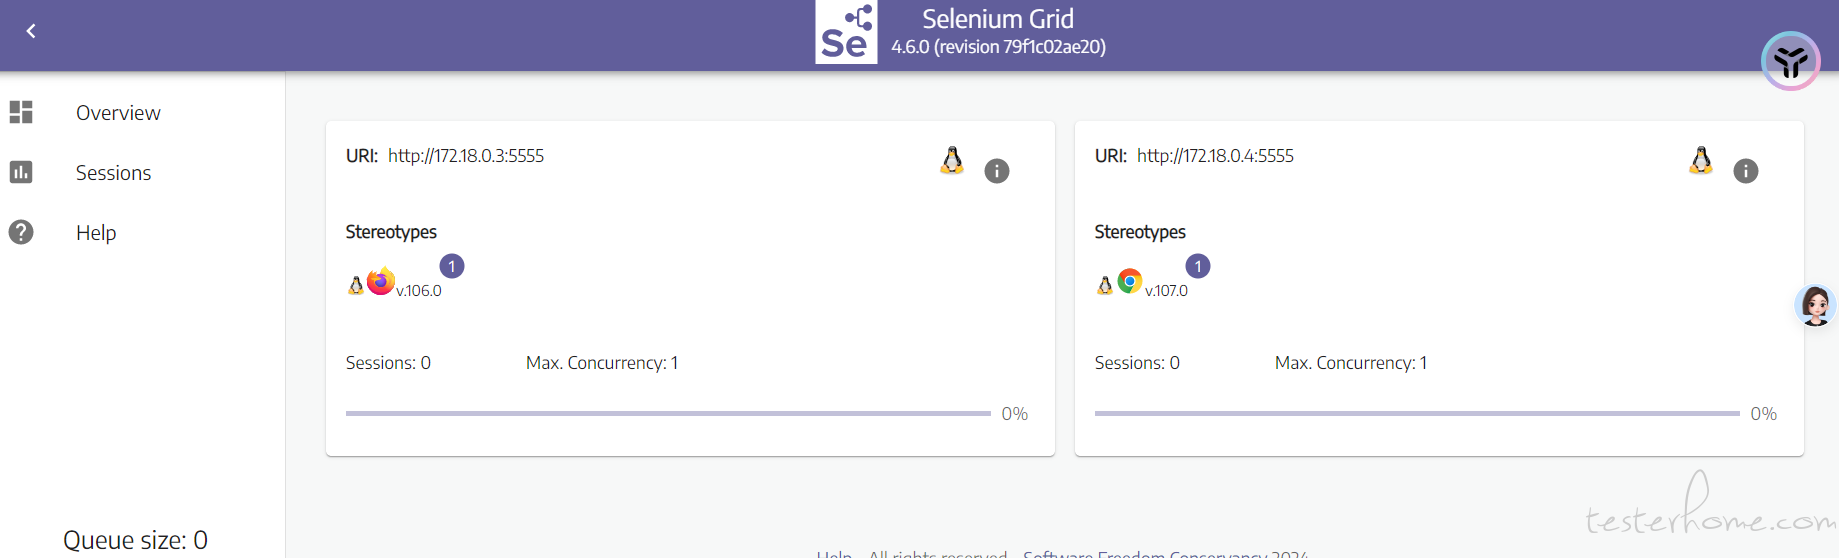
Task: Open the Overview dashboard icon
Action: tap(21, 112)
